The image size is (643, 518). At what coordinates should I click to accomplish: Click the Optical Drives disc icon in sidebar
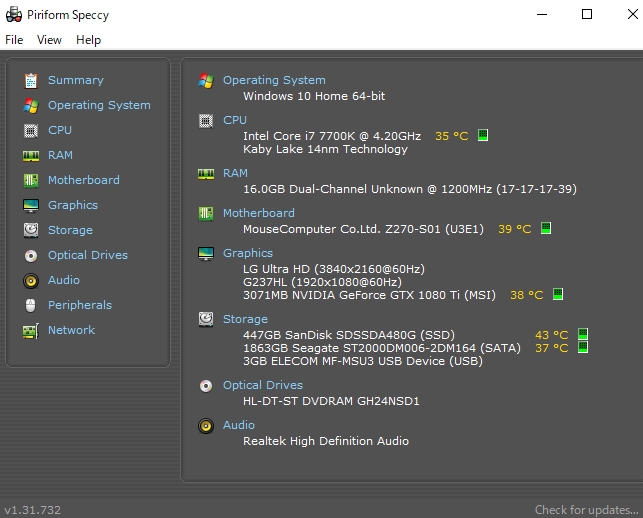[31, 256]
